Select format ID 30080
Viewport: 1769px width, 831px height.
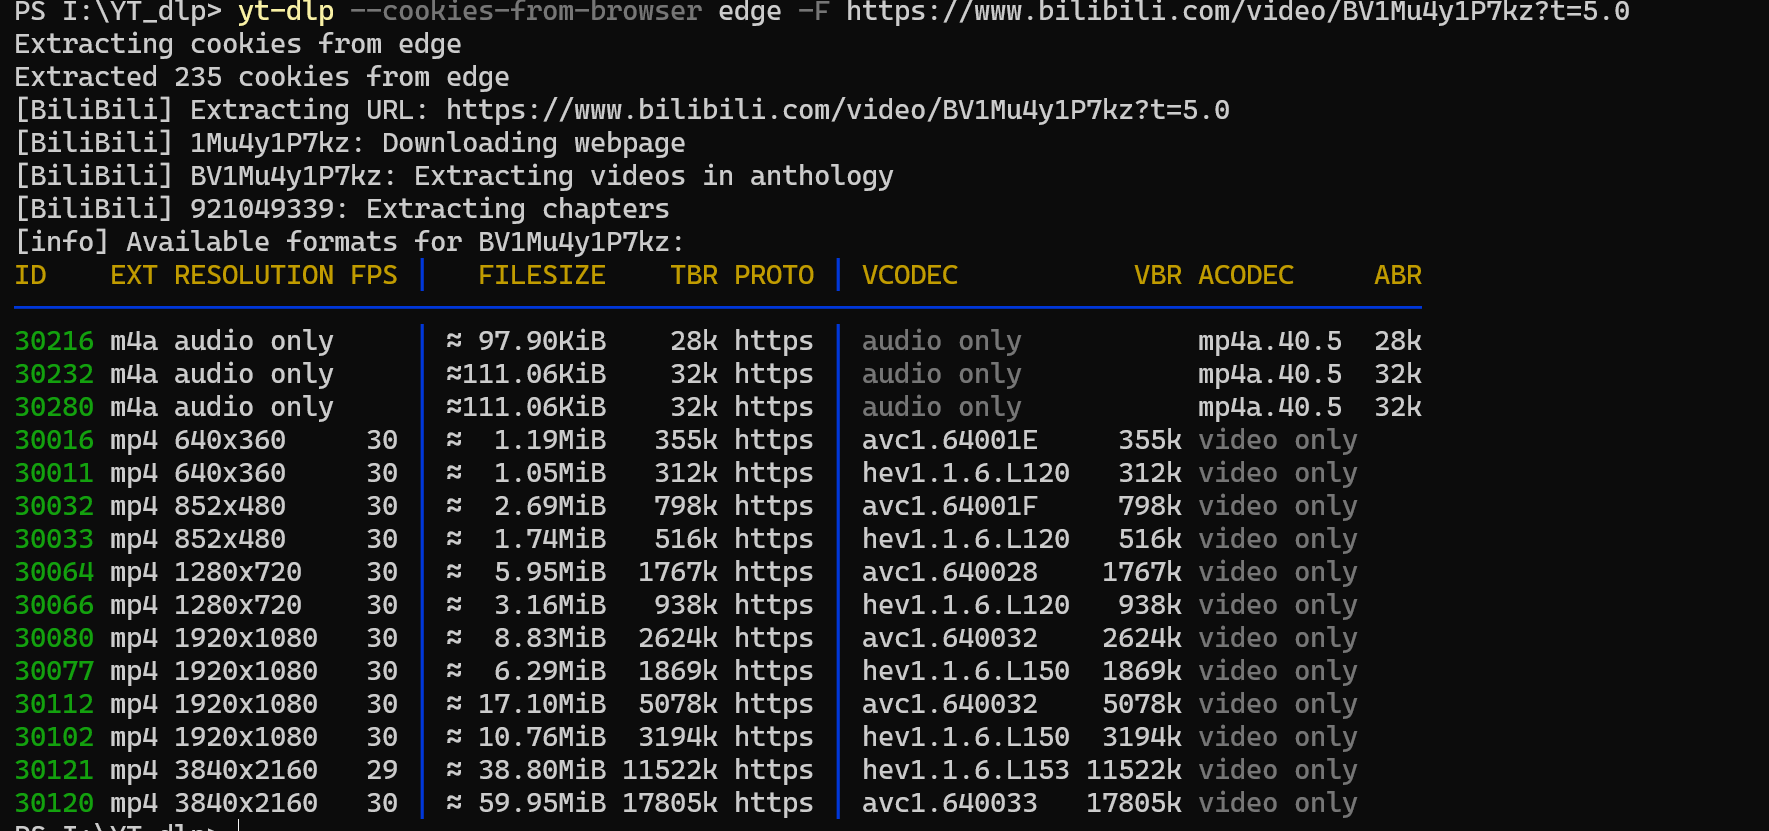tap(54, 638)
